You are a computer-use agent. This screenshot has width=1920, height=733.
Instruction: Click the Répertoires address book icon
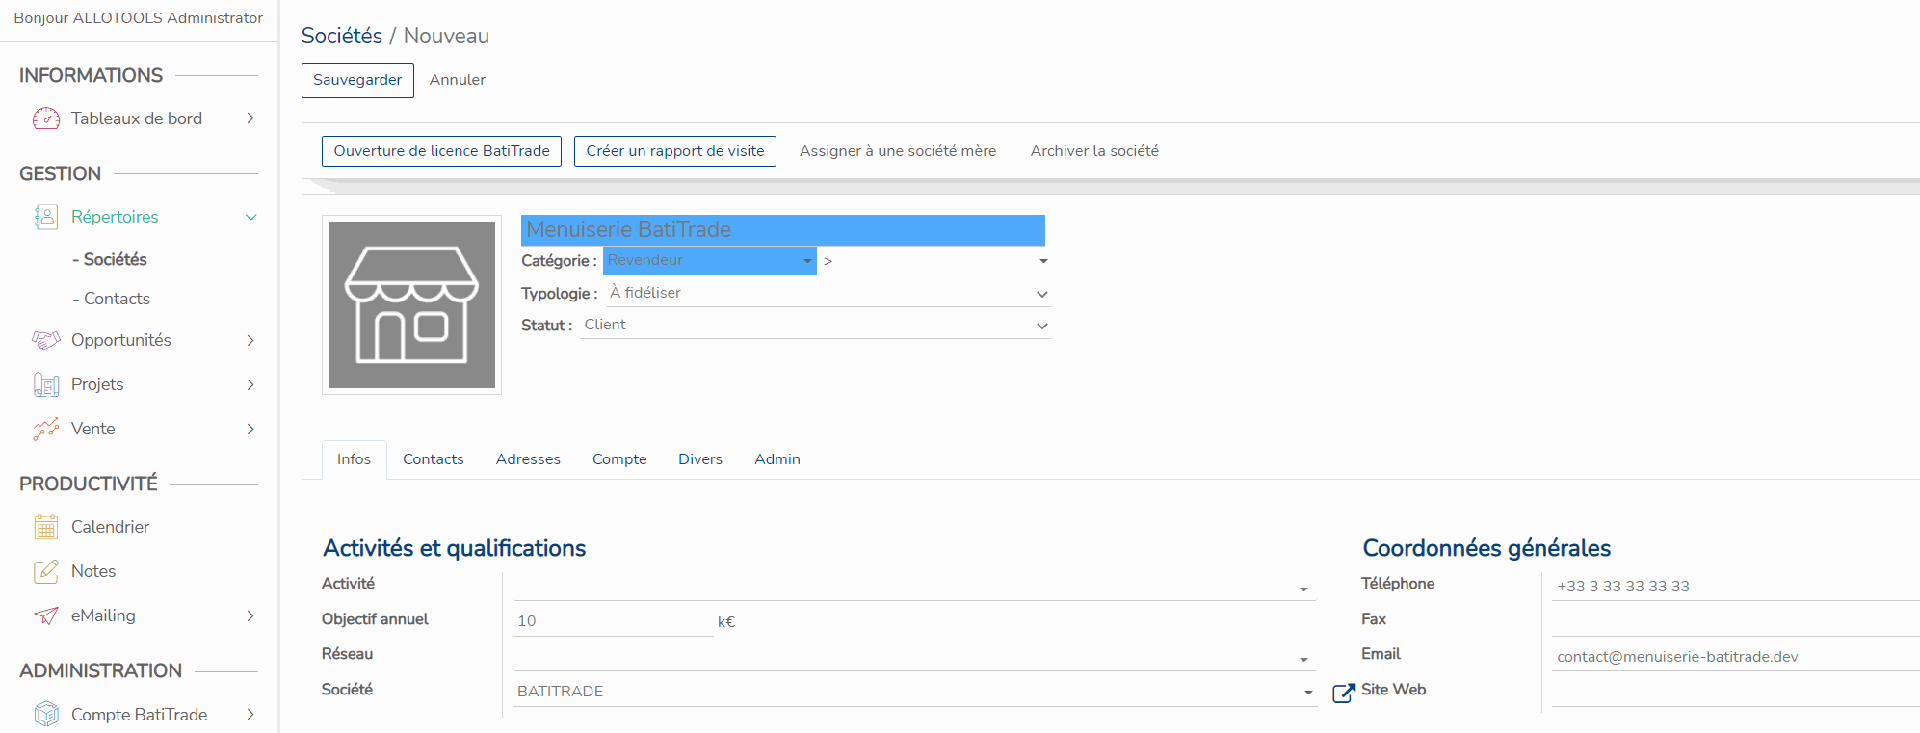click(x=46, y=217)
